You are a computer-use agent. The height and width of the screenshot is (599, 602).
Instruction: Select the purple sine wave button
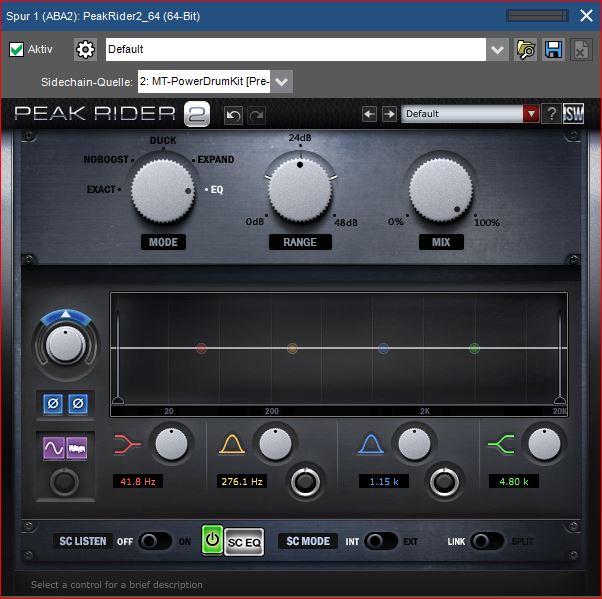coord(54,448)
